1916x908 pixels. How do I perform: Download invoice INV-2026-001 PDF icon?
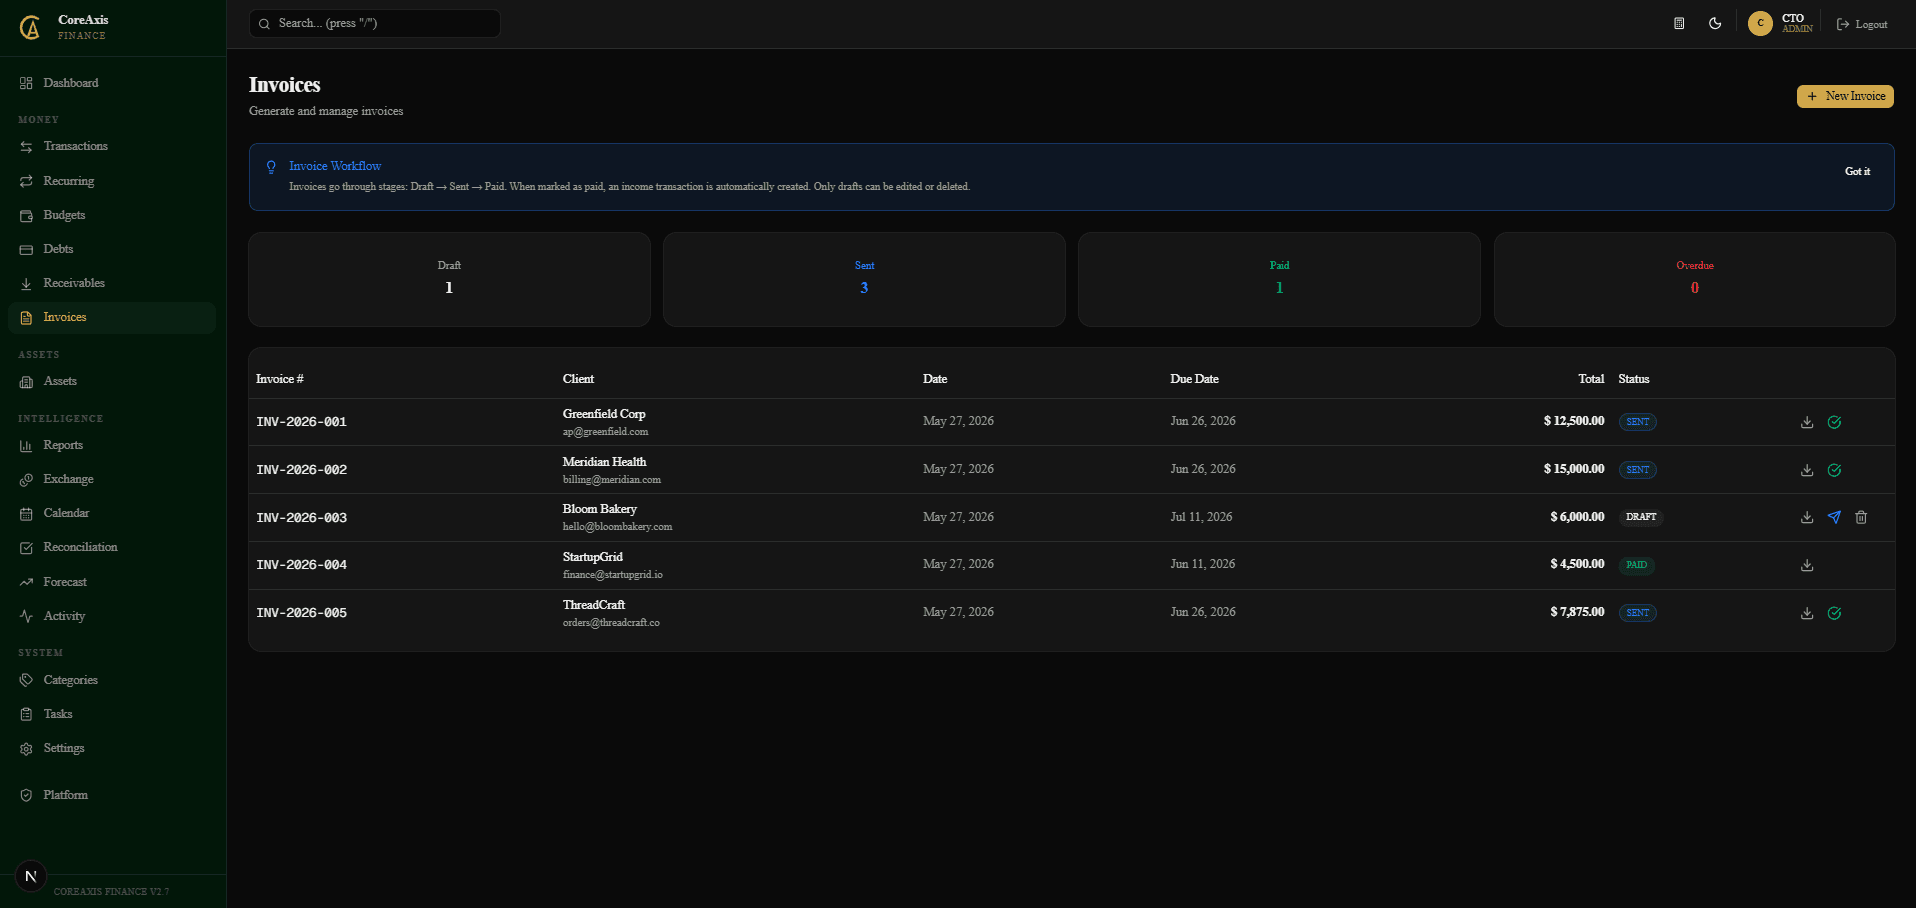coord(1807,422)
